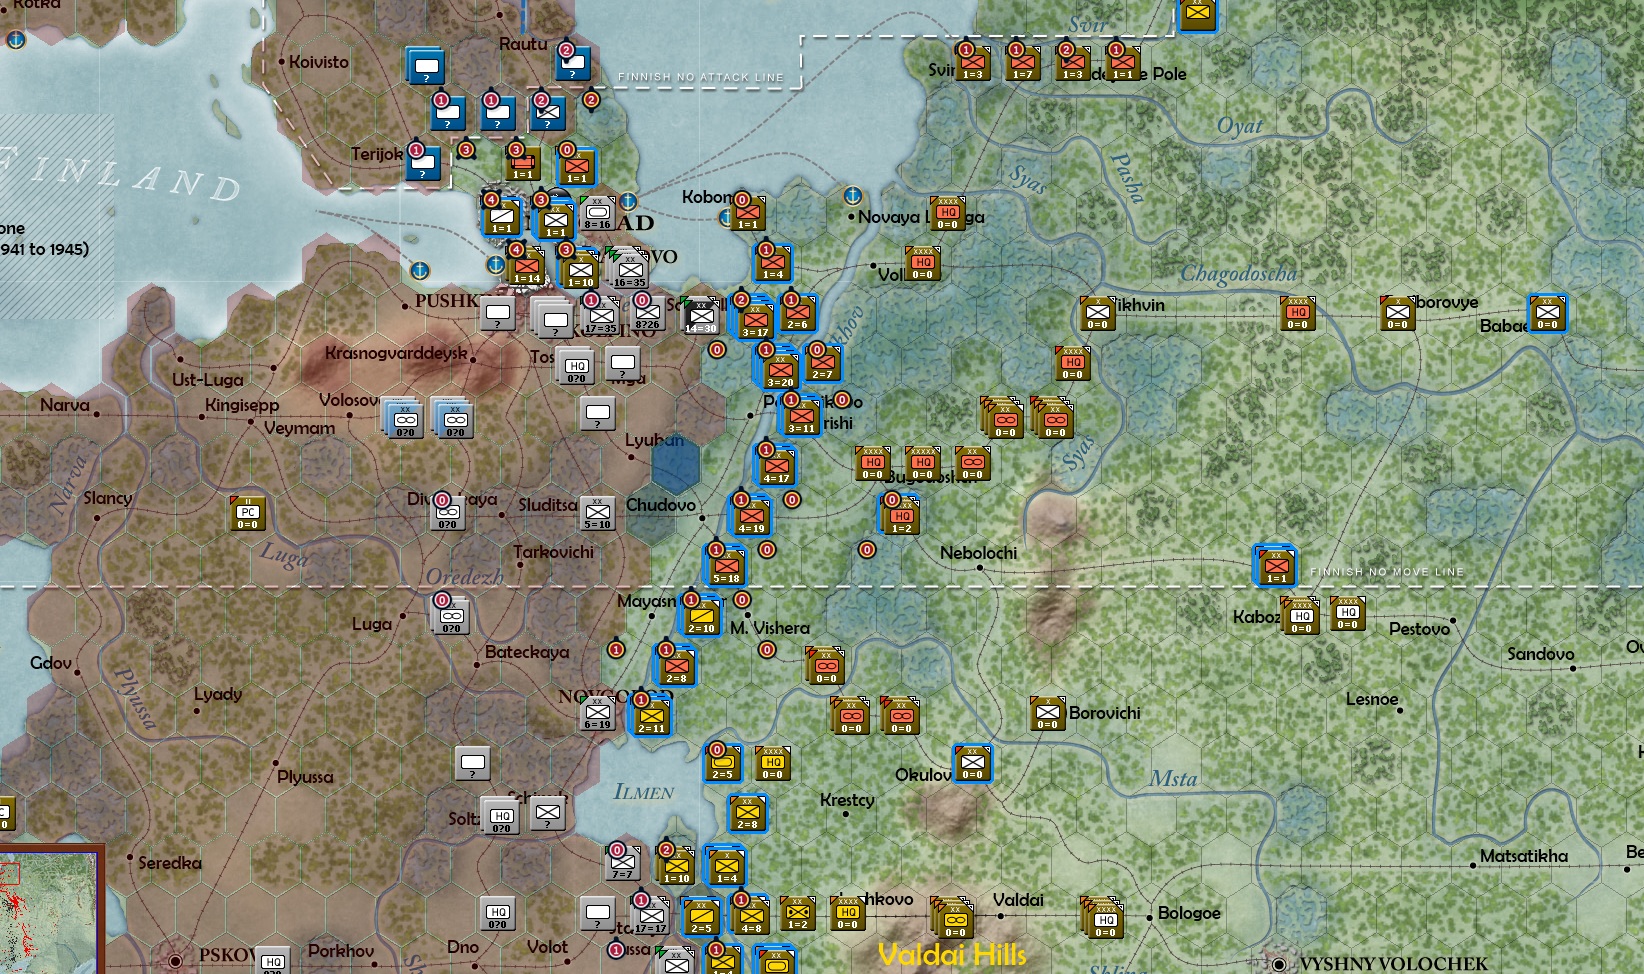Select the German 17=35 infantry counter

pos(601,317)
